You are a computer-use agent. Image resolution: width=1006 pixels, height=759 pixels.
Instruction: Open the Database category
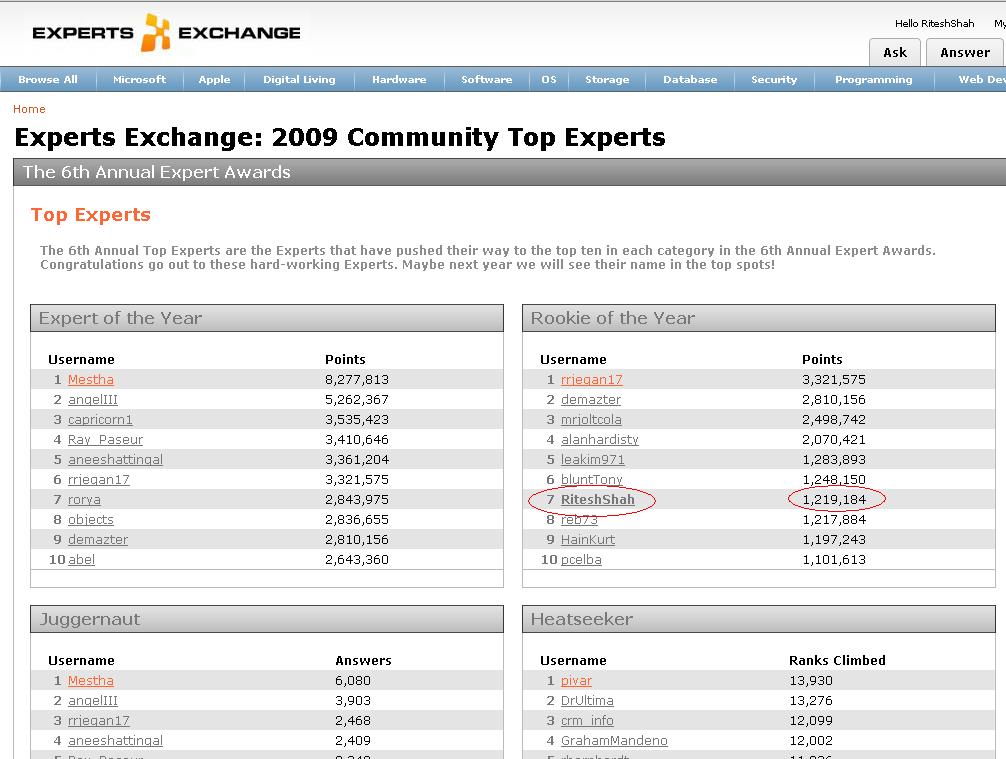point(690,80)
